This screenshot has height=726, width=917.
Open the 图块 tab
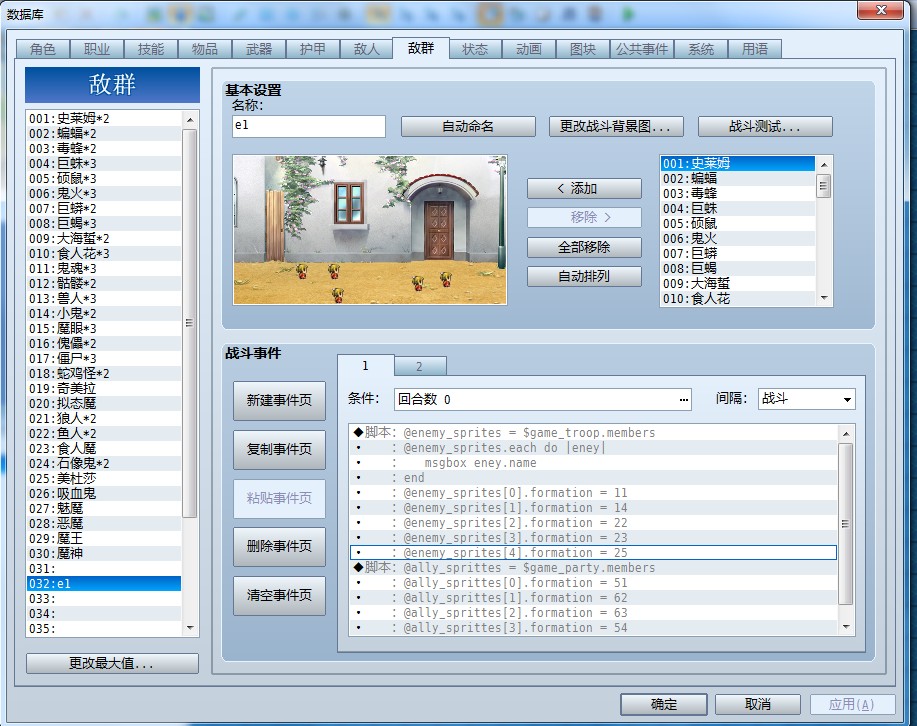pyautogui.click(x=582, y=49)
